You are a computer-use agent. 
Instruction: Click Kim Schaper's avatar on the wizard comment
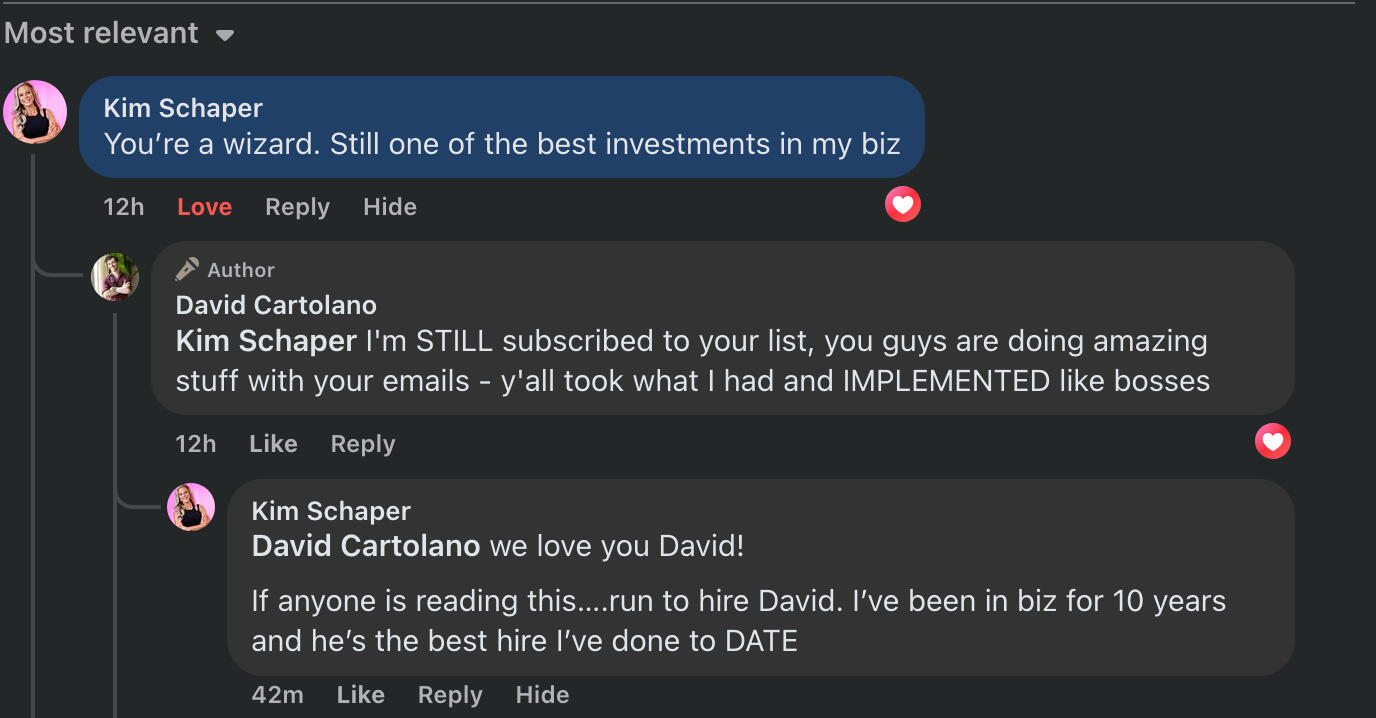(35, 112)
